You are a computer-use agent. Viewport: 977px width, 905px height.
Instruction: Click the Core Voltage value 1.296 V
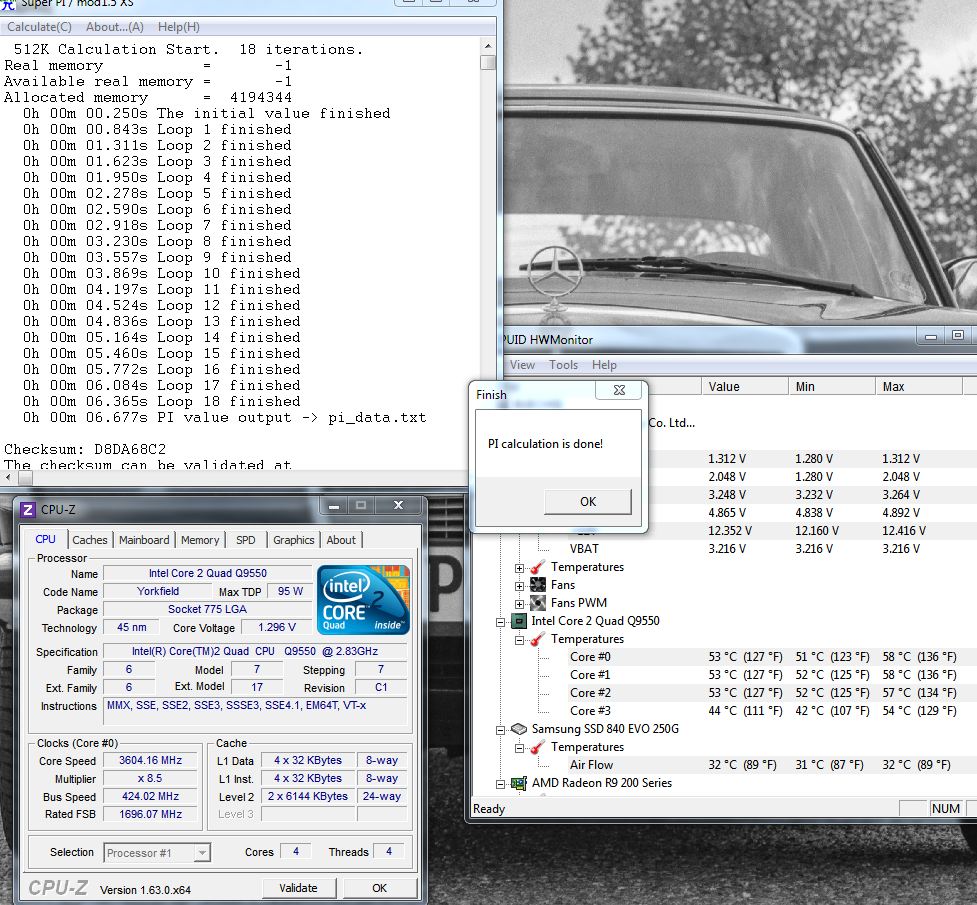[277, 627]
